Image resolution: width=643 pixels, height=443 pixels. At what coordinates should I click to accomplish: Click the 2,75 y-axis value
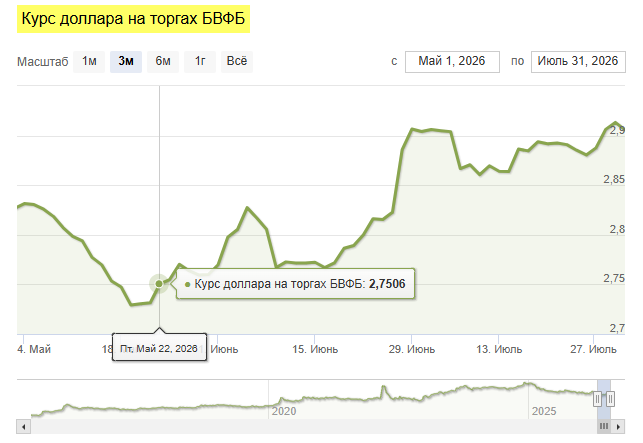point(614,278)
